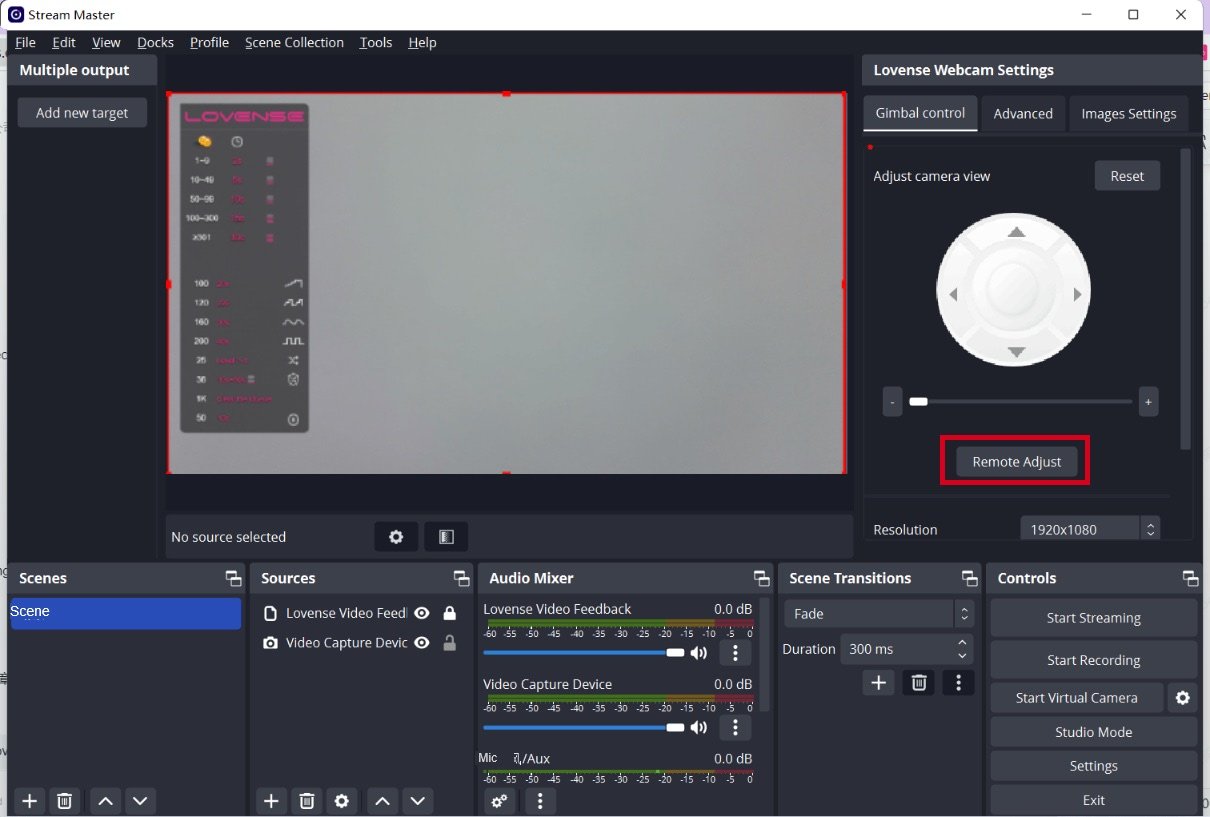Open the Resolution 1920x1080 dropdown
This screenshot has height=817, width=1210.
tap(1089, 530)
